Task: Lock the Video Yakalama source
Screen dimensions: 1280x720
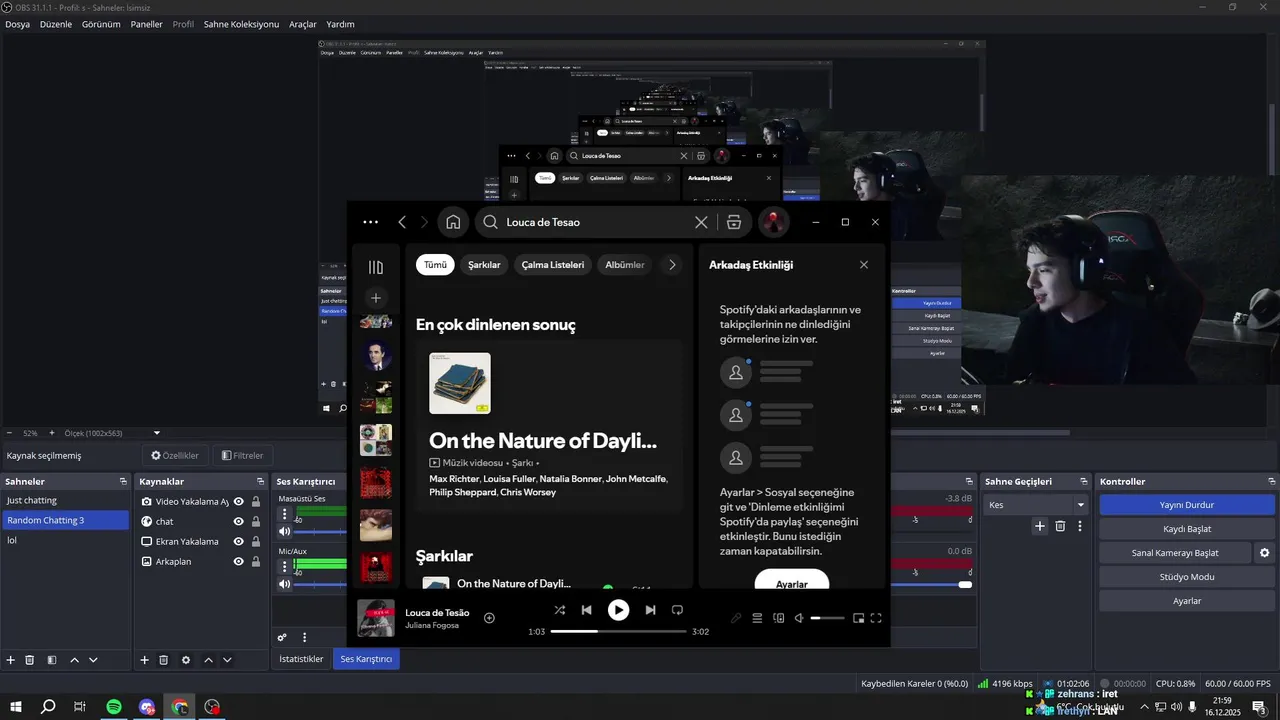Action: tap(256, 502)
